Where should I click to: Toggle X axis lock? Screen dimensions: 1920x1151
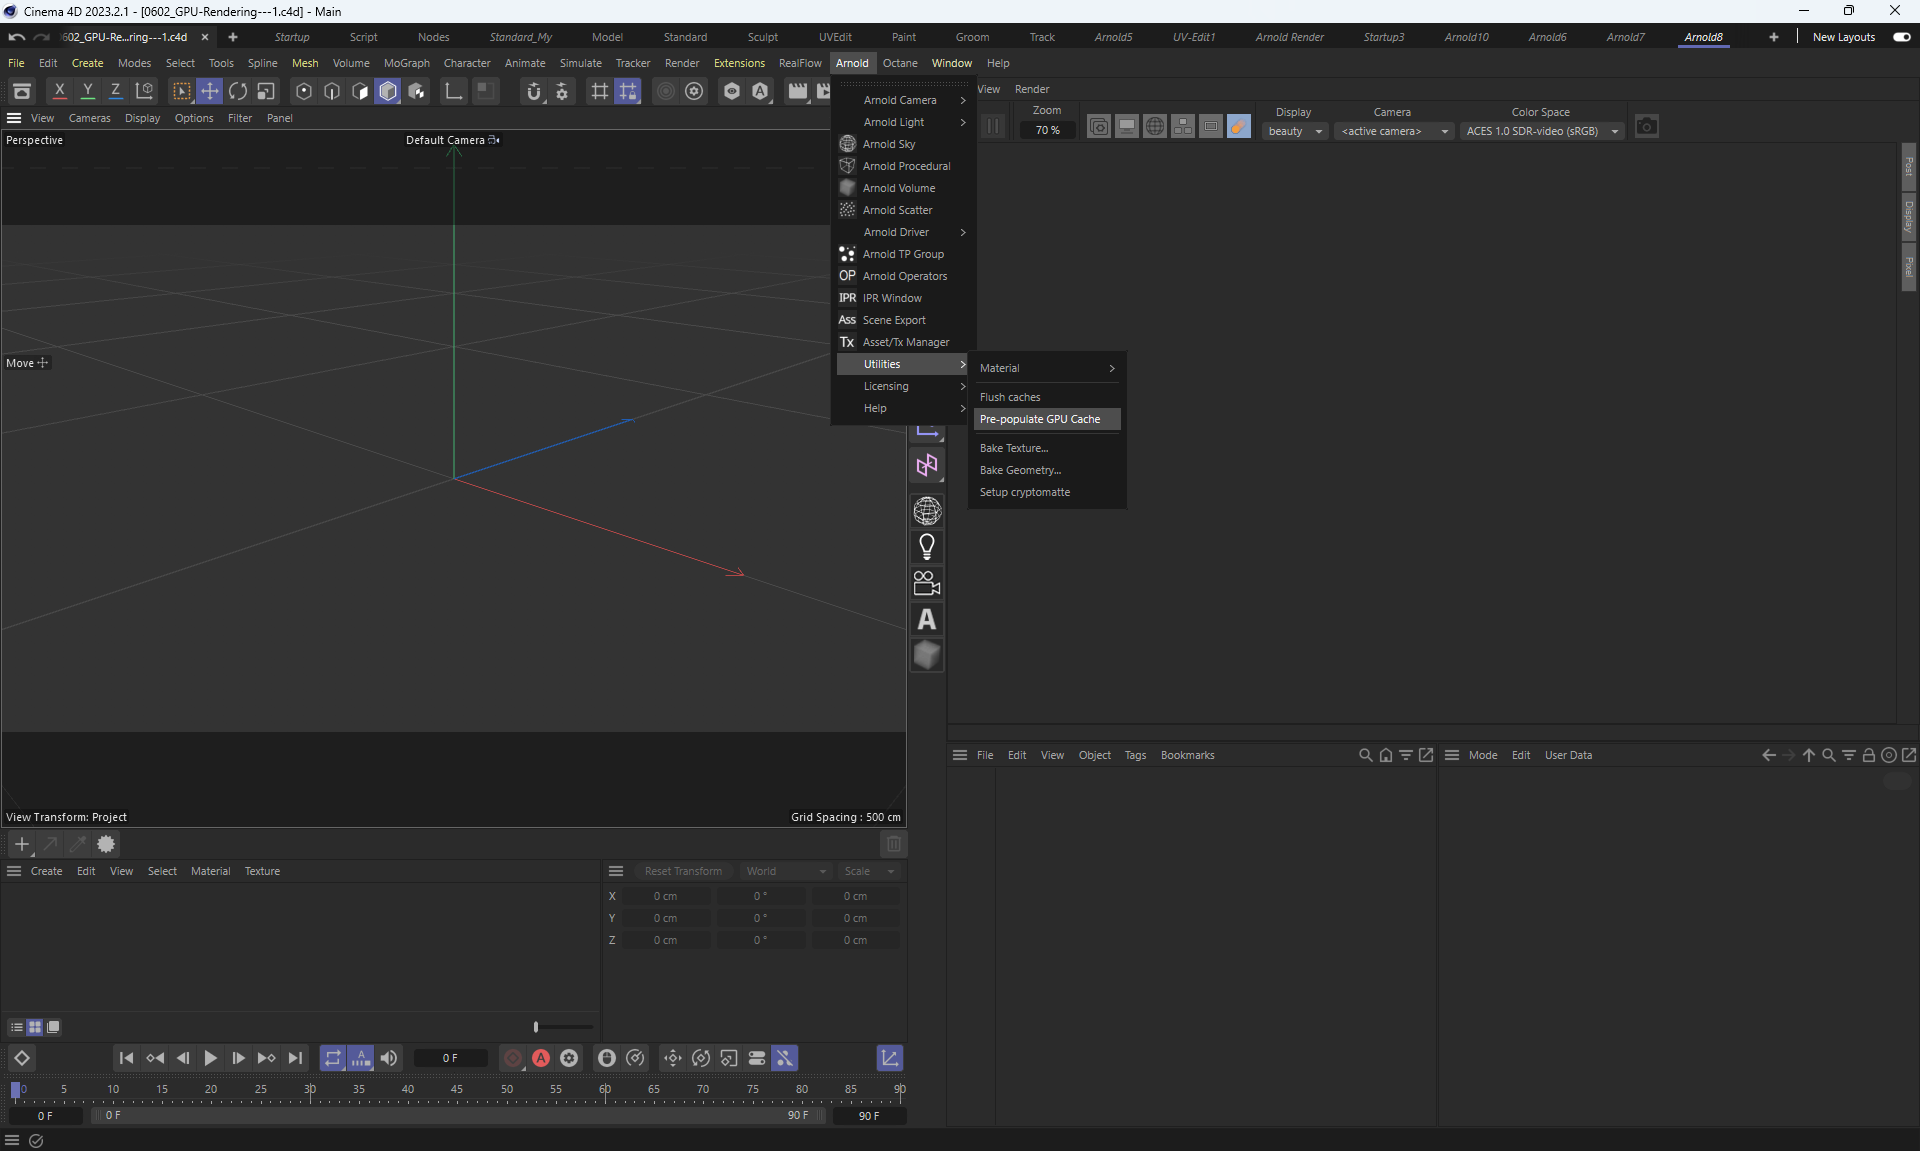point(60,91)
